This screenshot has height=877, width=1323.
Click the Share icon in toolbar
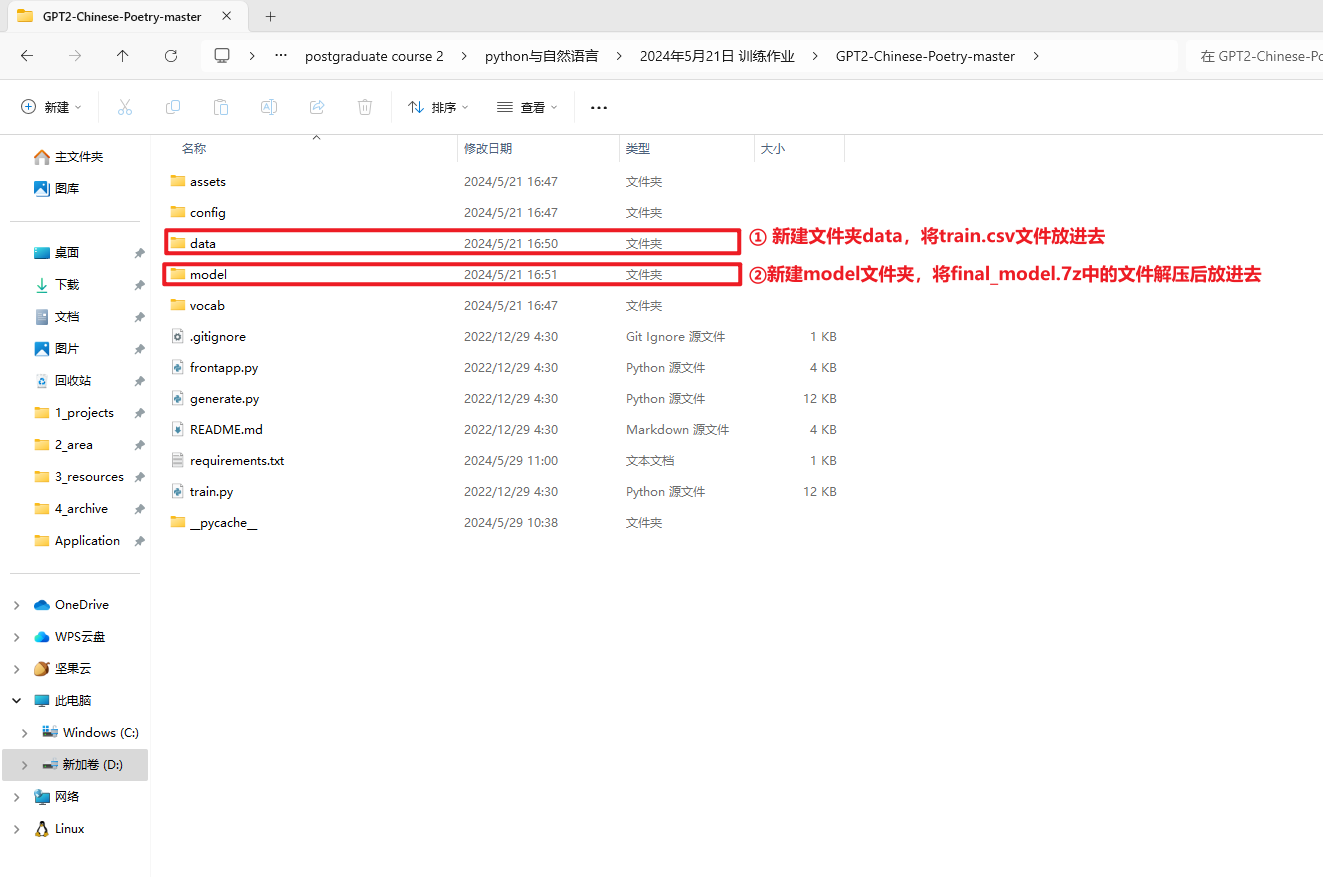317,107
